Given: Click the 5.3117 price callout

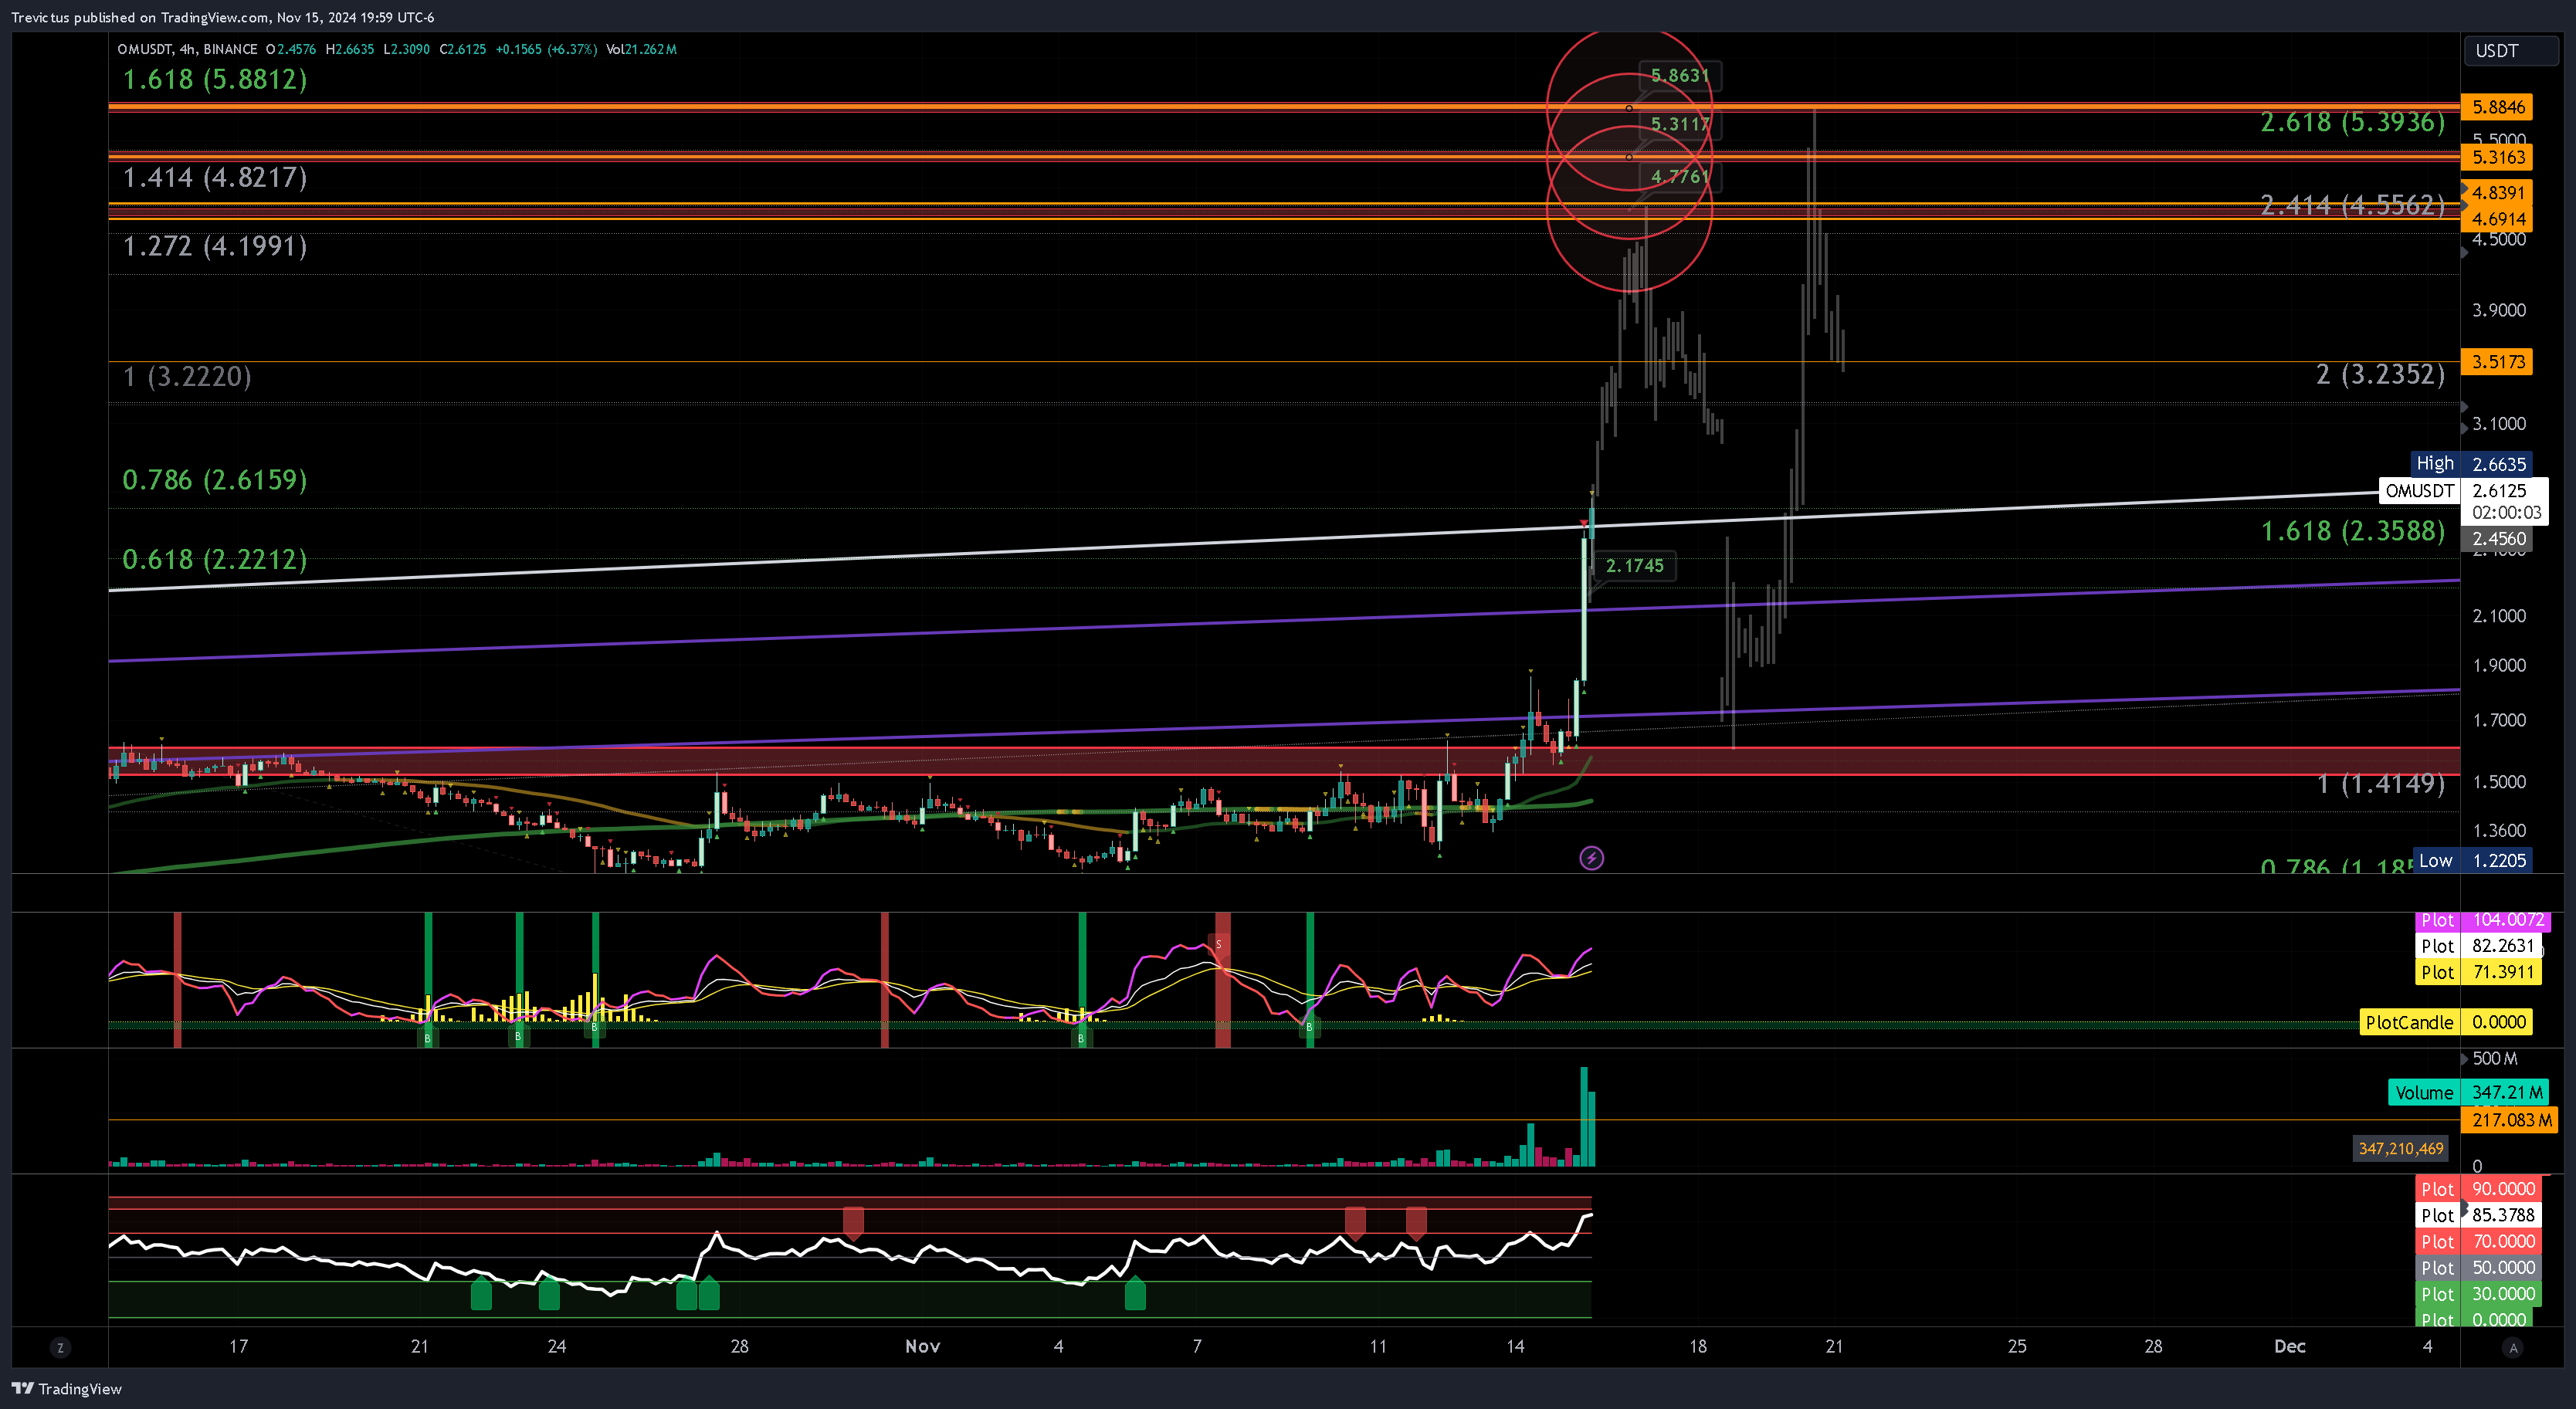Looking at the screenshot, I should point(1680,124).
